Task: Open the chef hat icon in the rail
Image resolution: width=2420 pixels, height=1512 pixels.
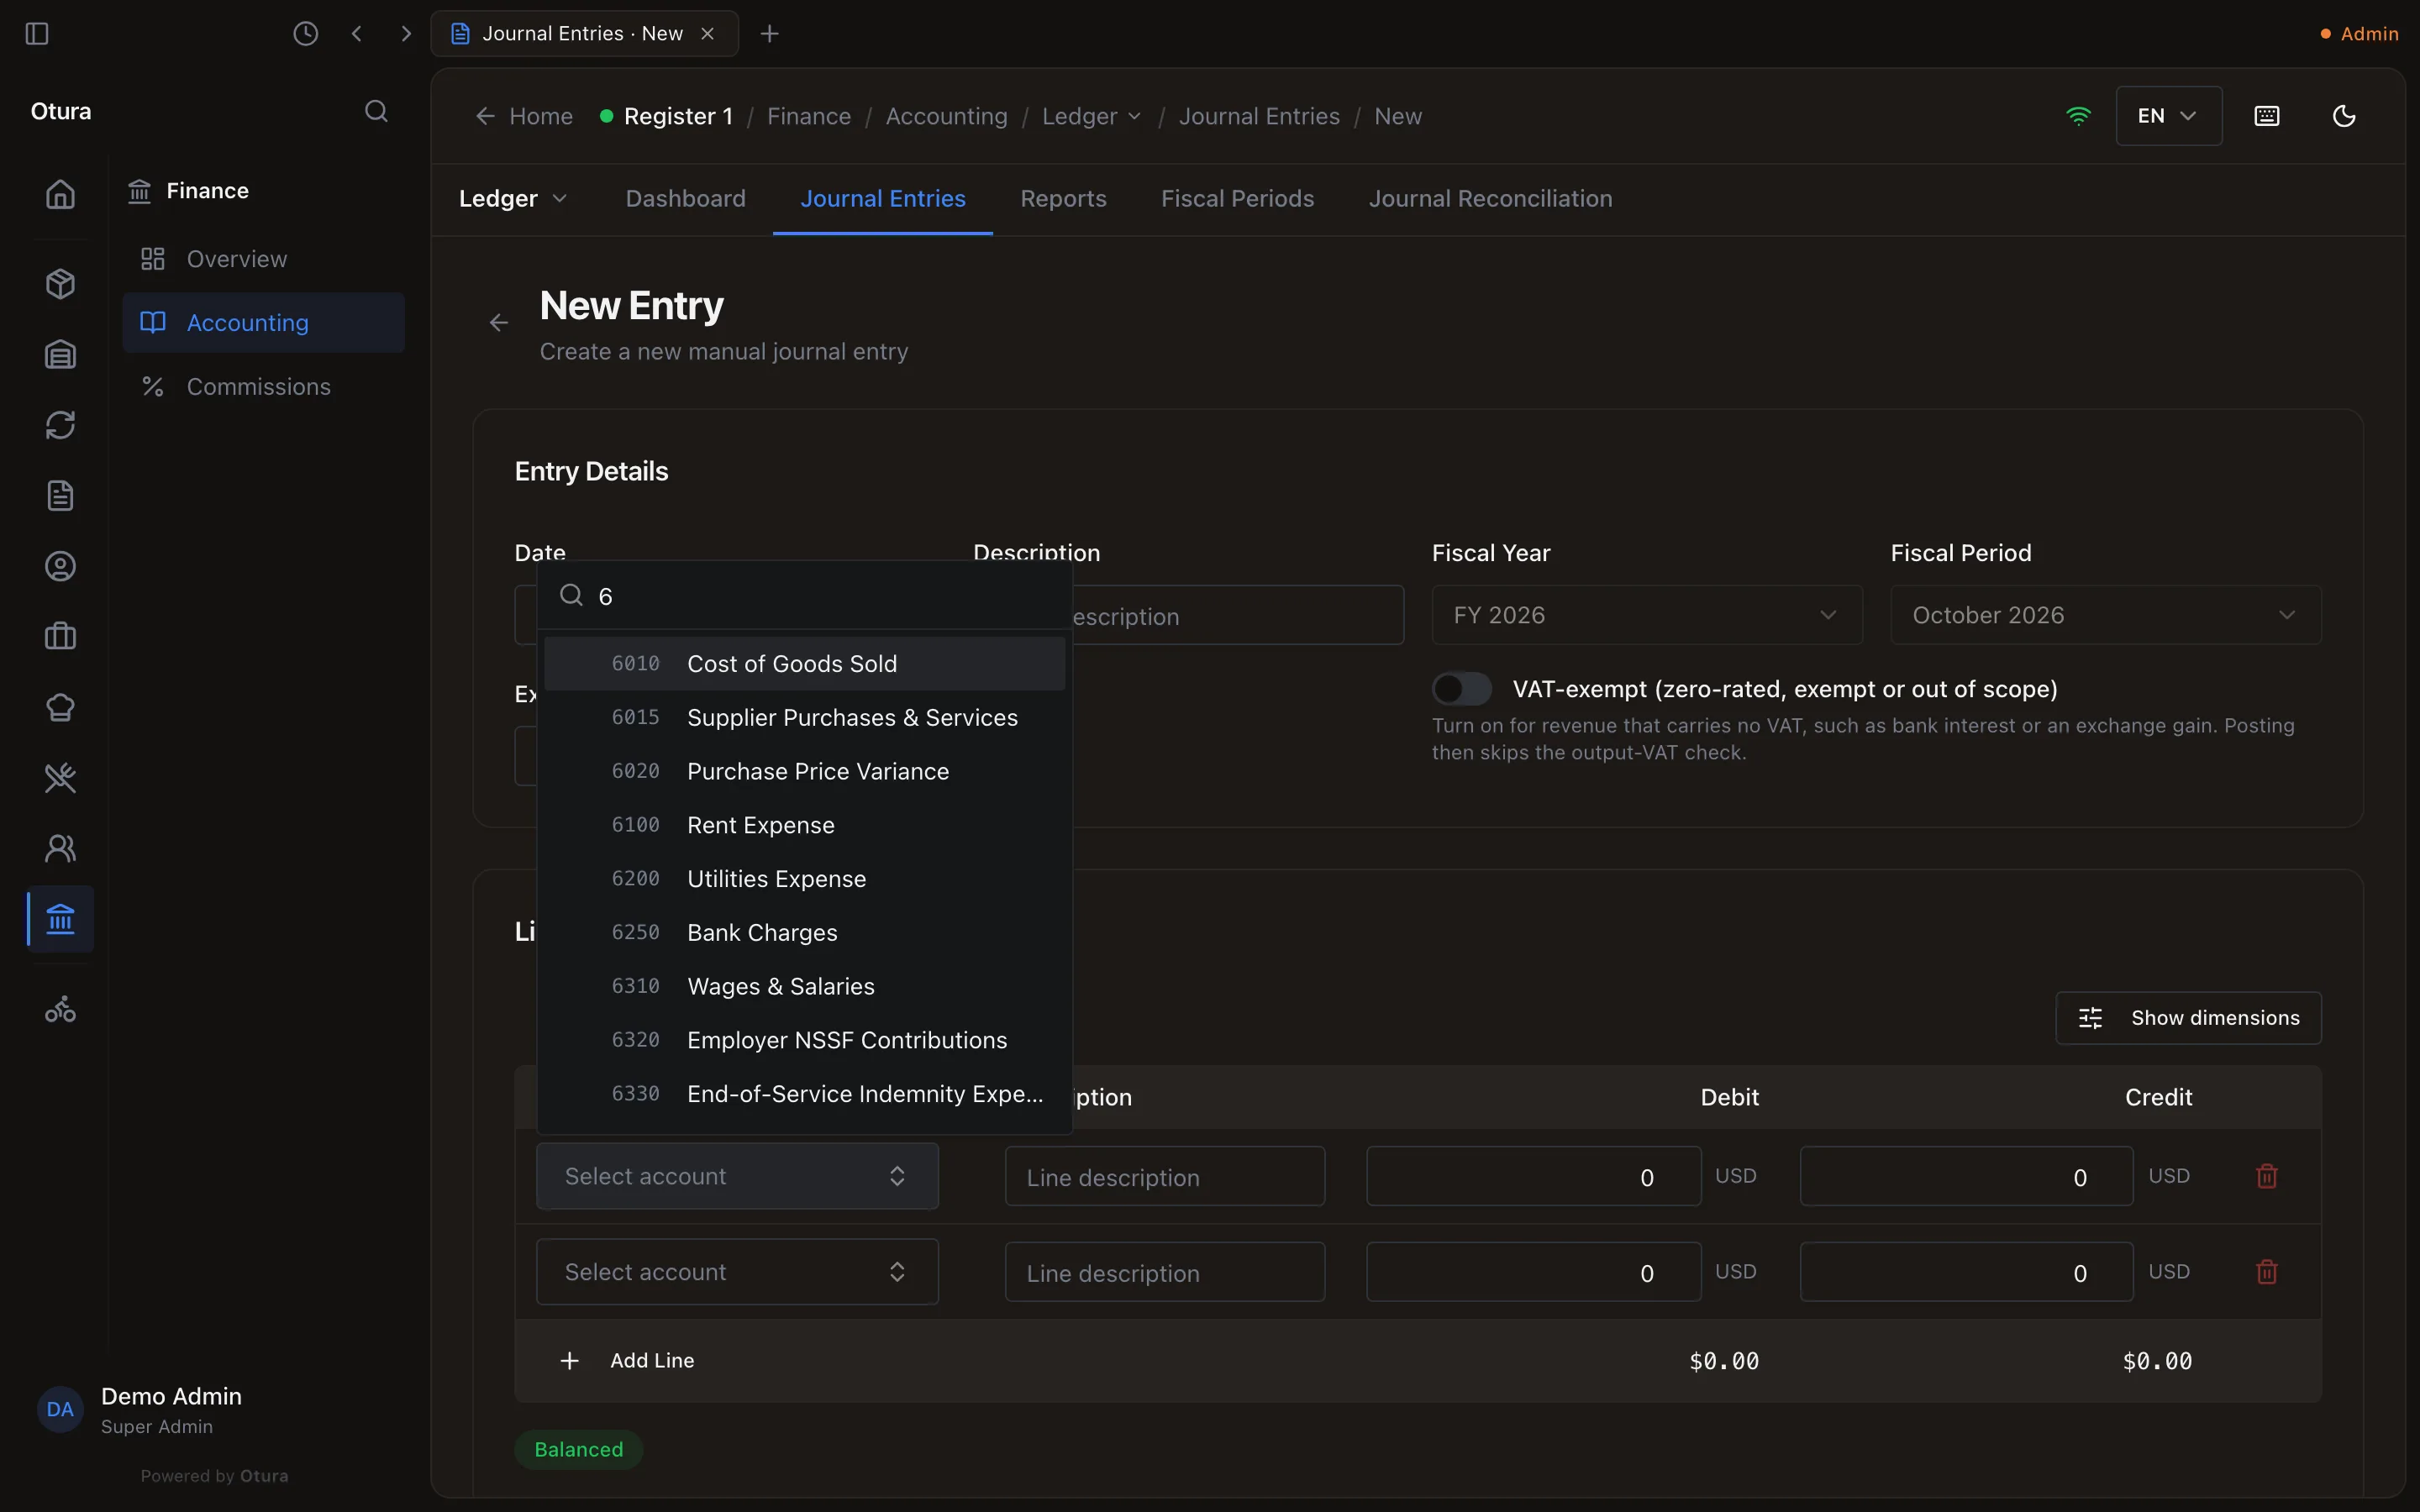Action: pyautogui.click(x=61, y=708)
